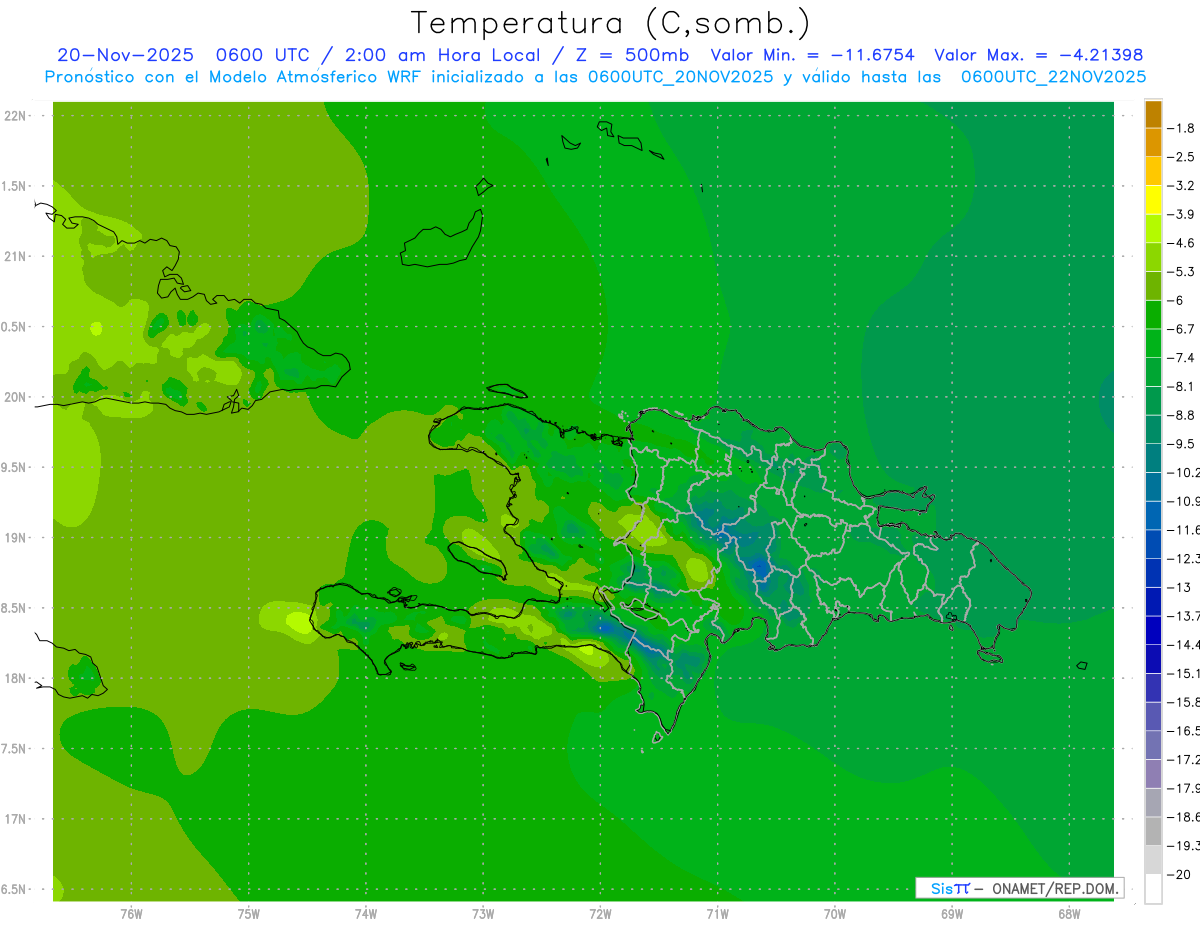Click the '68W' longitude label

click(1069, 913)
